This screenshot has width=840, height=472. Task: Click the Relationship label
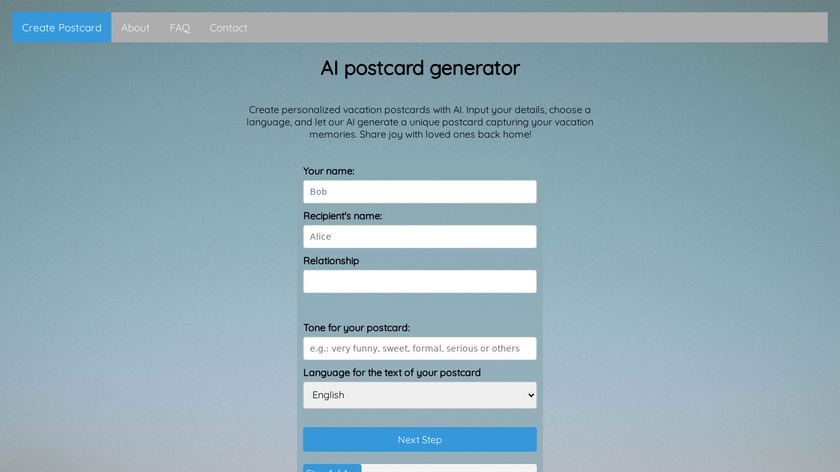pos(331,261)
